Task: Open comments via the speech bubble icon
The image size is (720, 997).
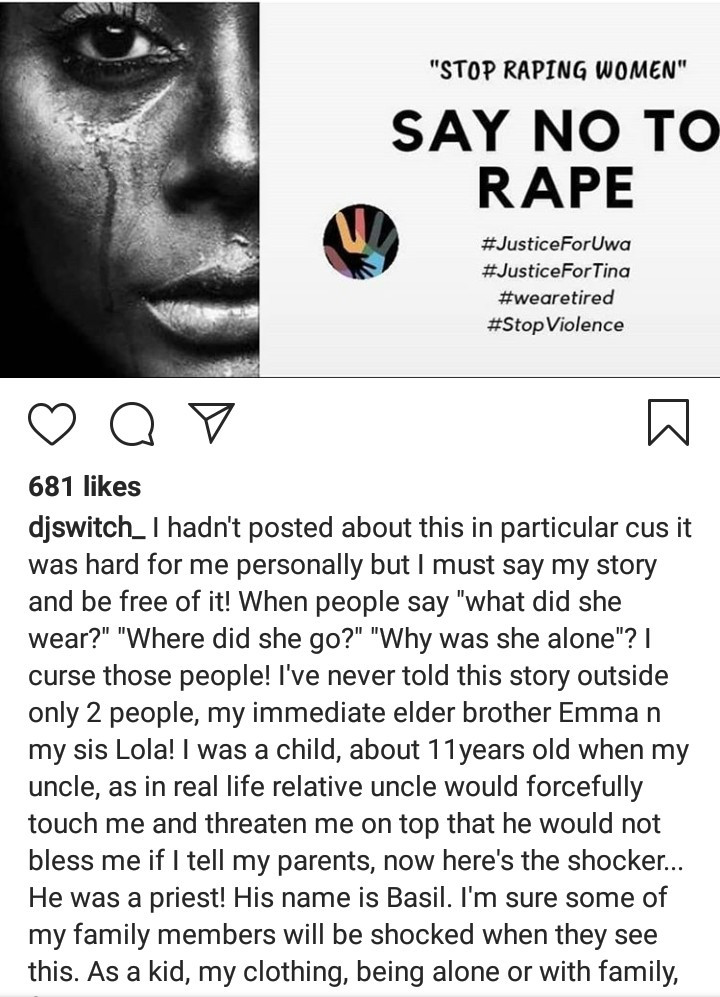Action: tap(132, 425)
